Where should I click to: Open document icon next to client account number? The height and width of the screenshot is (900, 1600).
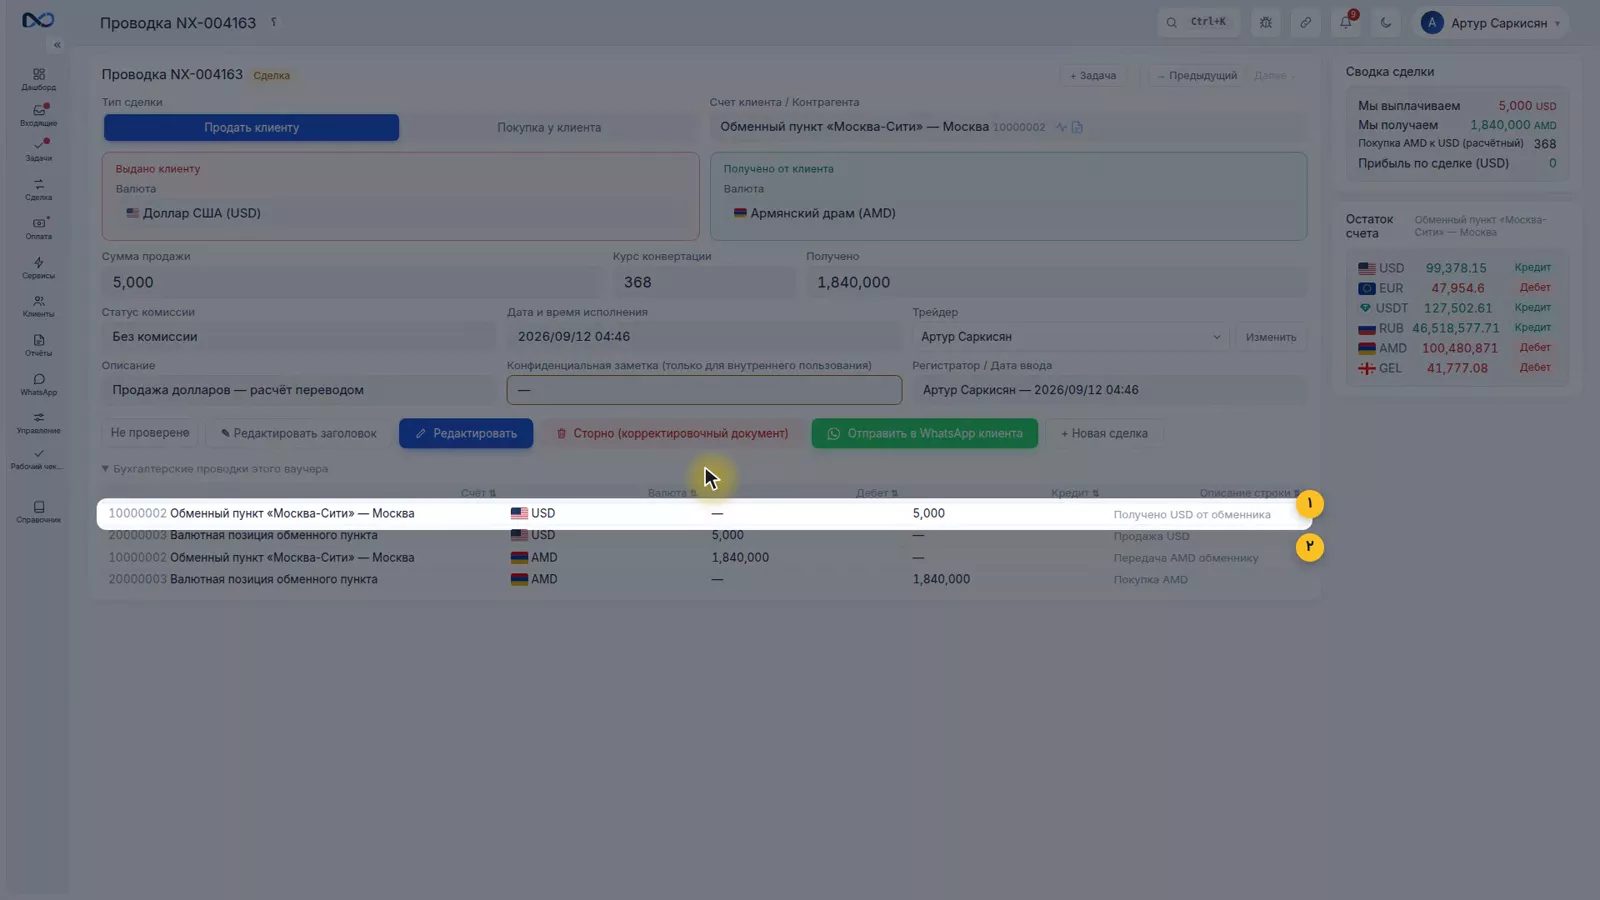click(x=1077, y=127)
